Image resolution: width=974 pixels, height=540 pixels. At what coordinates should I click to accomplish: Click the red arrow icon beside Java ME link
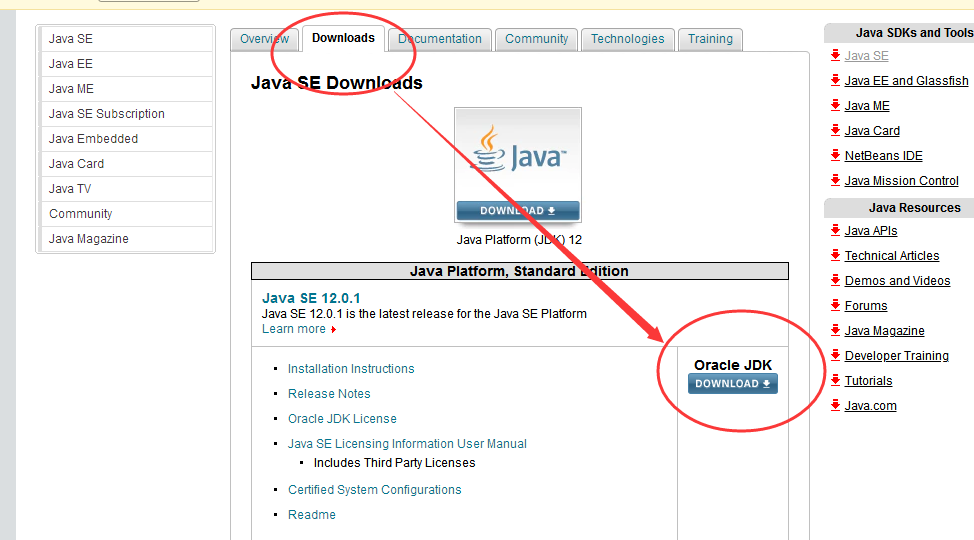(x=835, y=105)
